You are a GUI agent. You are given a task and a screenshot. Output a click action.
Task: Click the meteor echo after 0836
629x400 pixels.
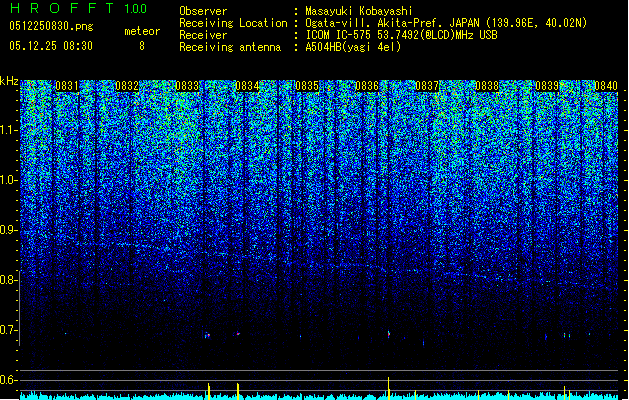pos(388,334)
